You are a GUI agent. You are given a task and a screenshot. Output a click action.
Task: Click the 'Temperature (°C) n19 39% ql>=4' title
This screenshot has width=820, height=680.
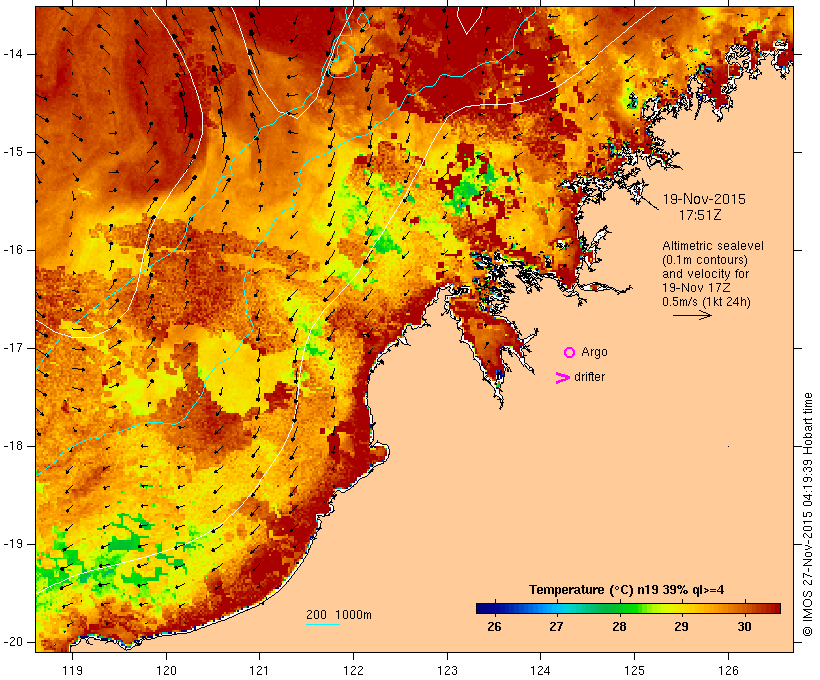(x=627, y=590)
